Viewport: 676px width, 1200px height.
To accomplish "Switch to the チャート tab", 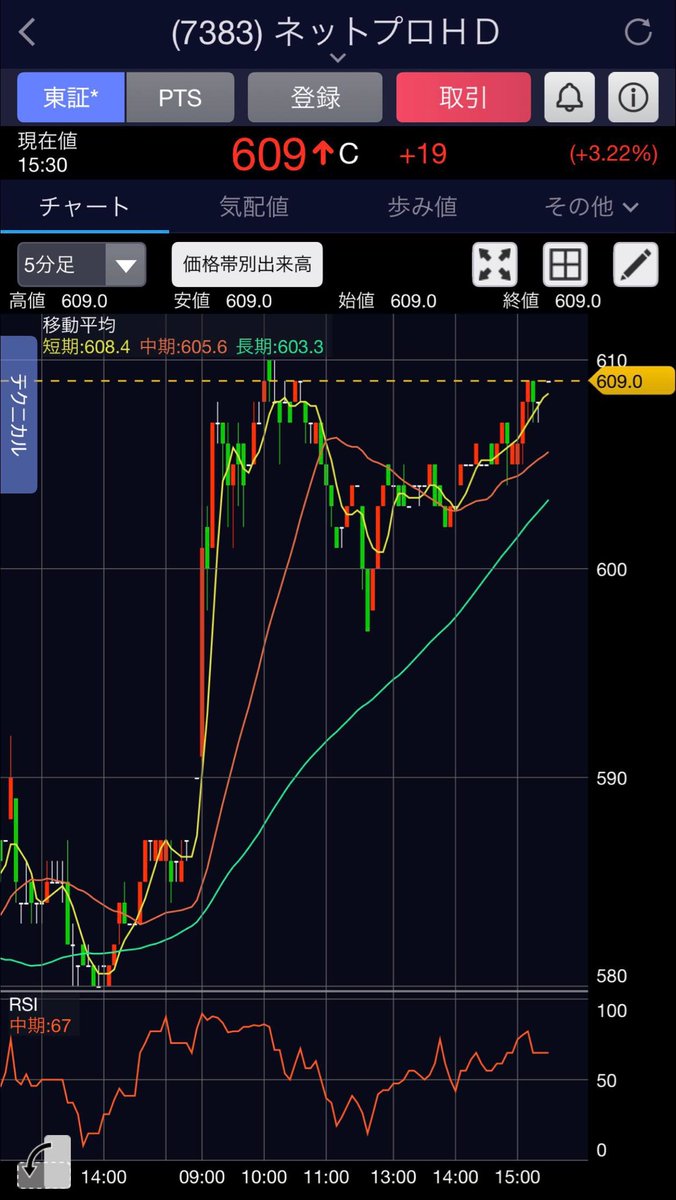I will (x=84, y=207).
